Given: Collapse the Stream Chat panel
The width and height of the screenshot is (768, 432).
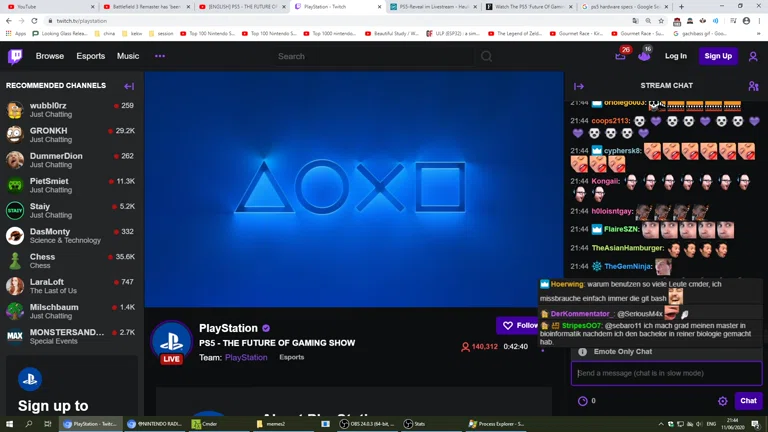Looking at the screenshot, I should coord(579,86).
